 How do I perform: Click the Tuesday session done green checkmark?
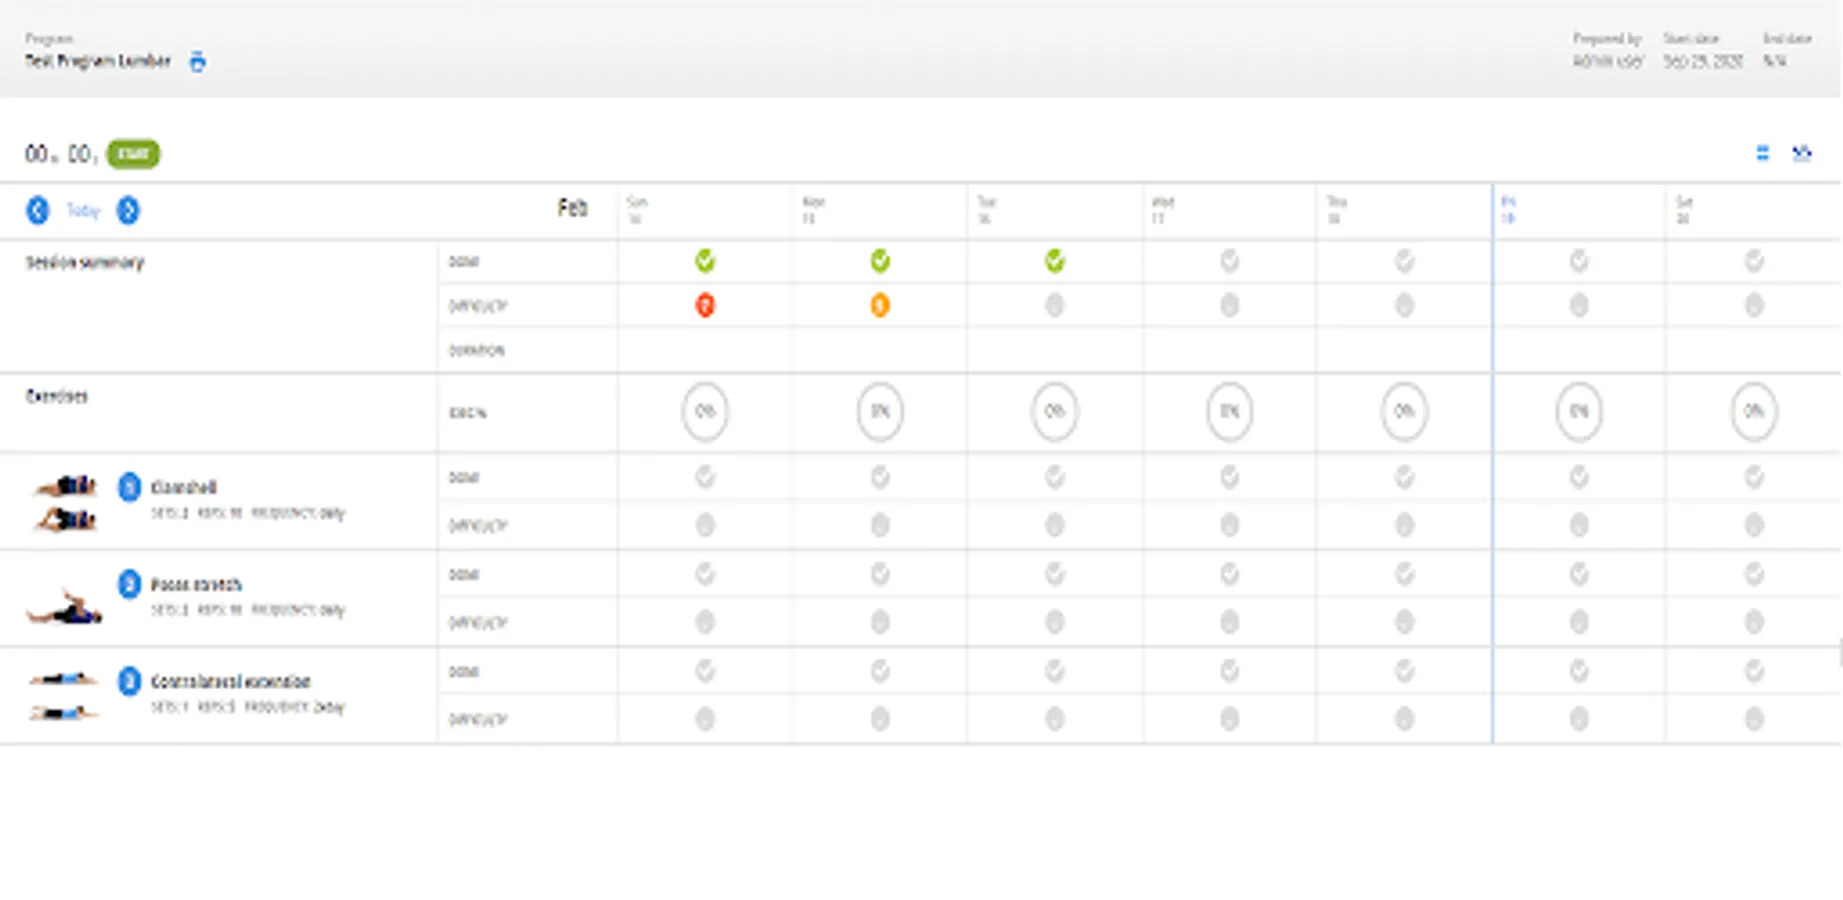(1055, 262)
